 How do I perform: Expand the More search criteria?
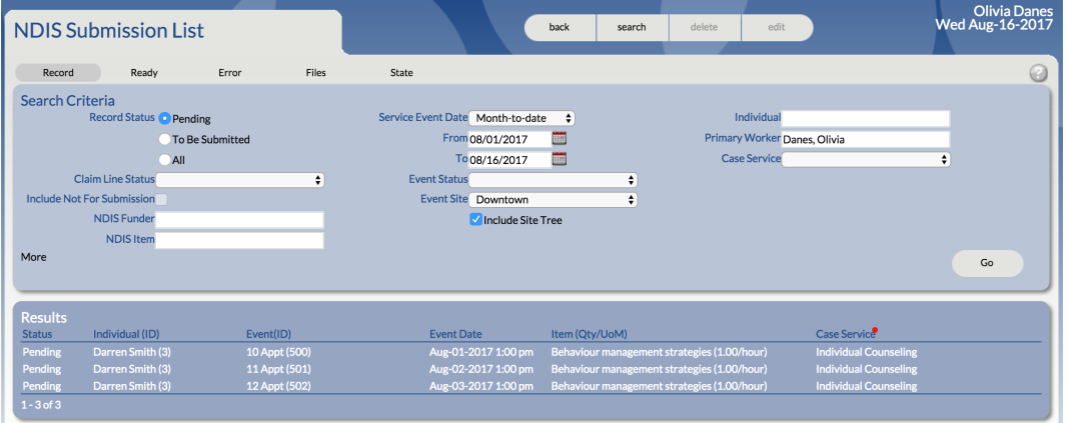[34, 257]
